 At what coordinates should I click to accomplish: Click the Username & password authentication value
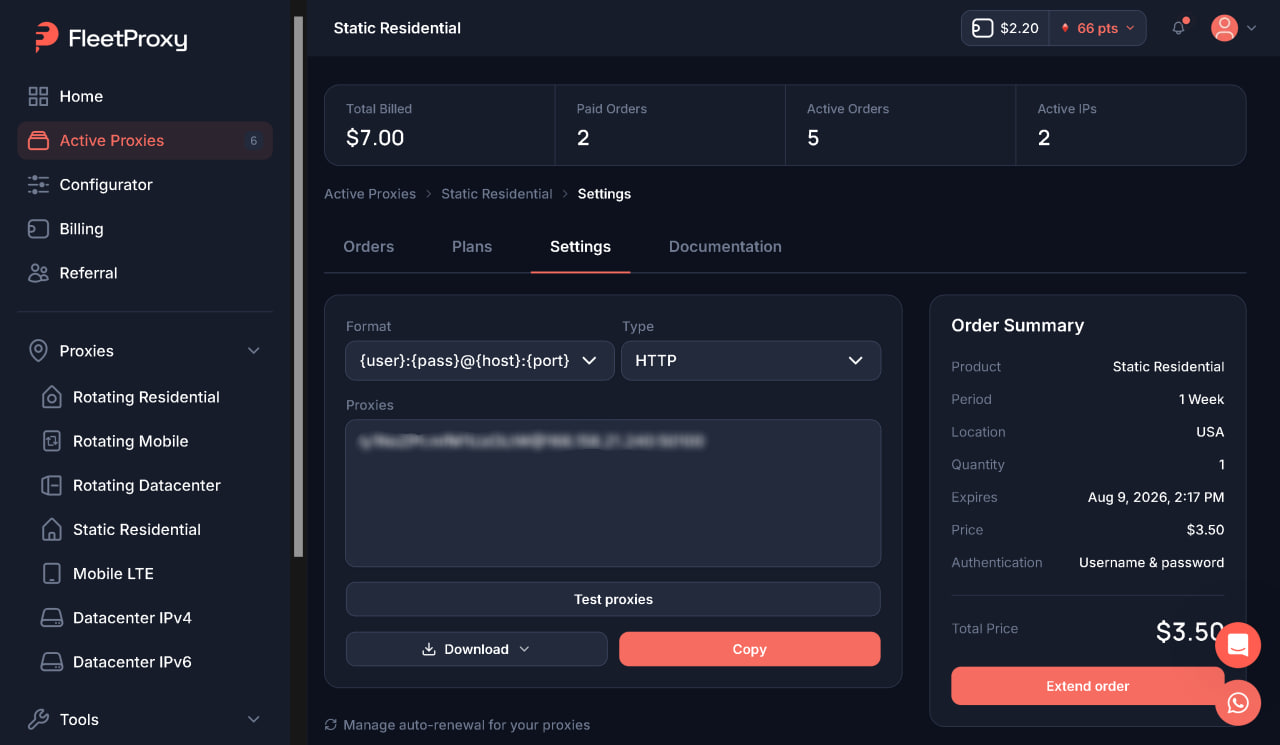pyautogui.click(x=1152, y=562)
